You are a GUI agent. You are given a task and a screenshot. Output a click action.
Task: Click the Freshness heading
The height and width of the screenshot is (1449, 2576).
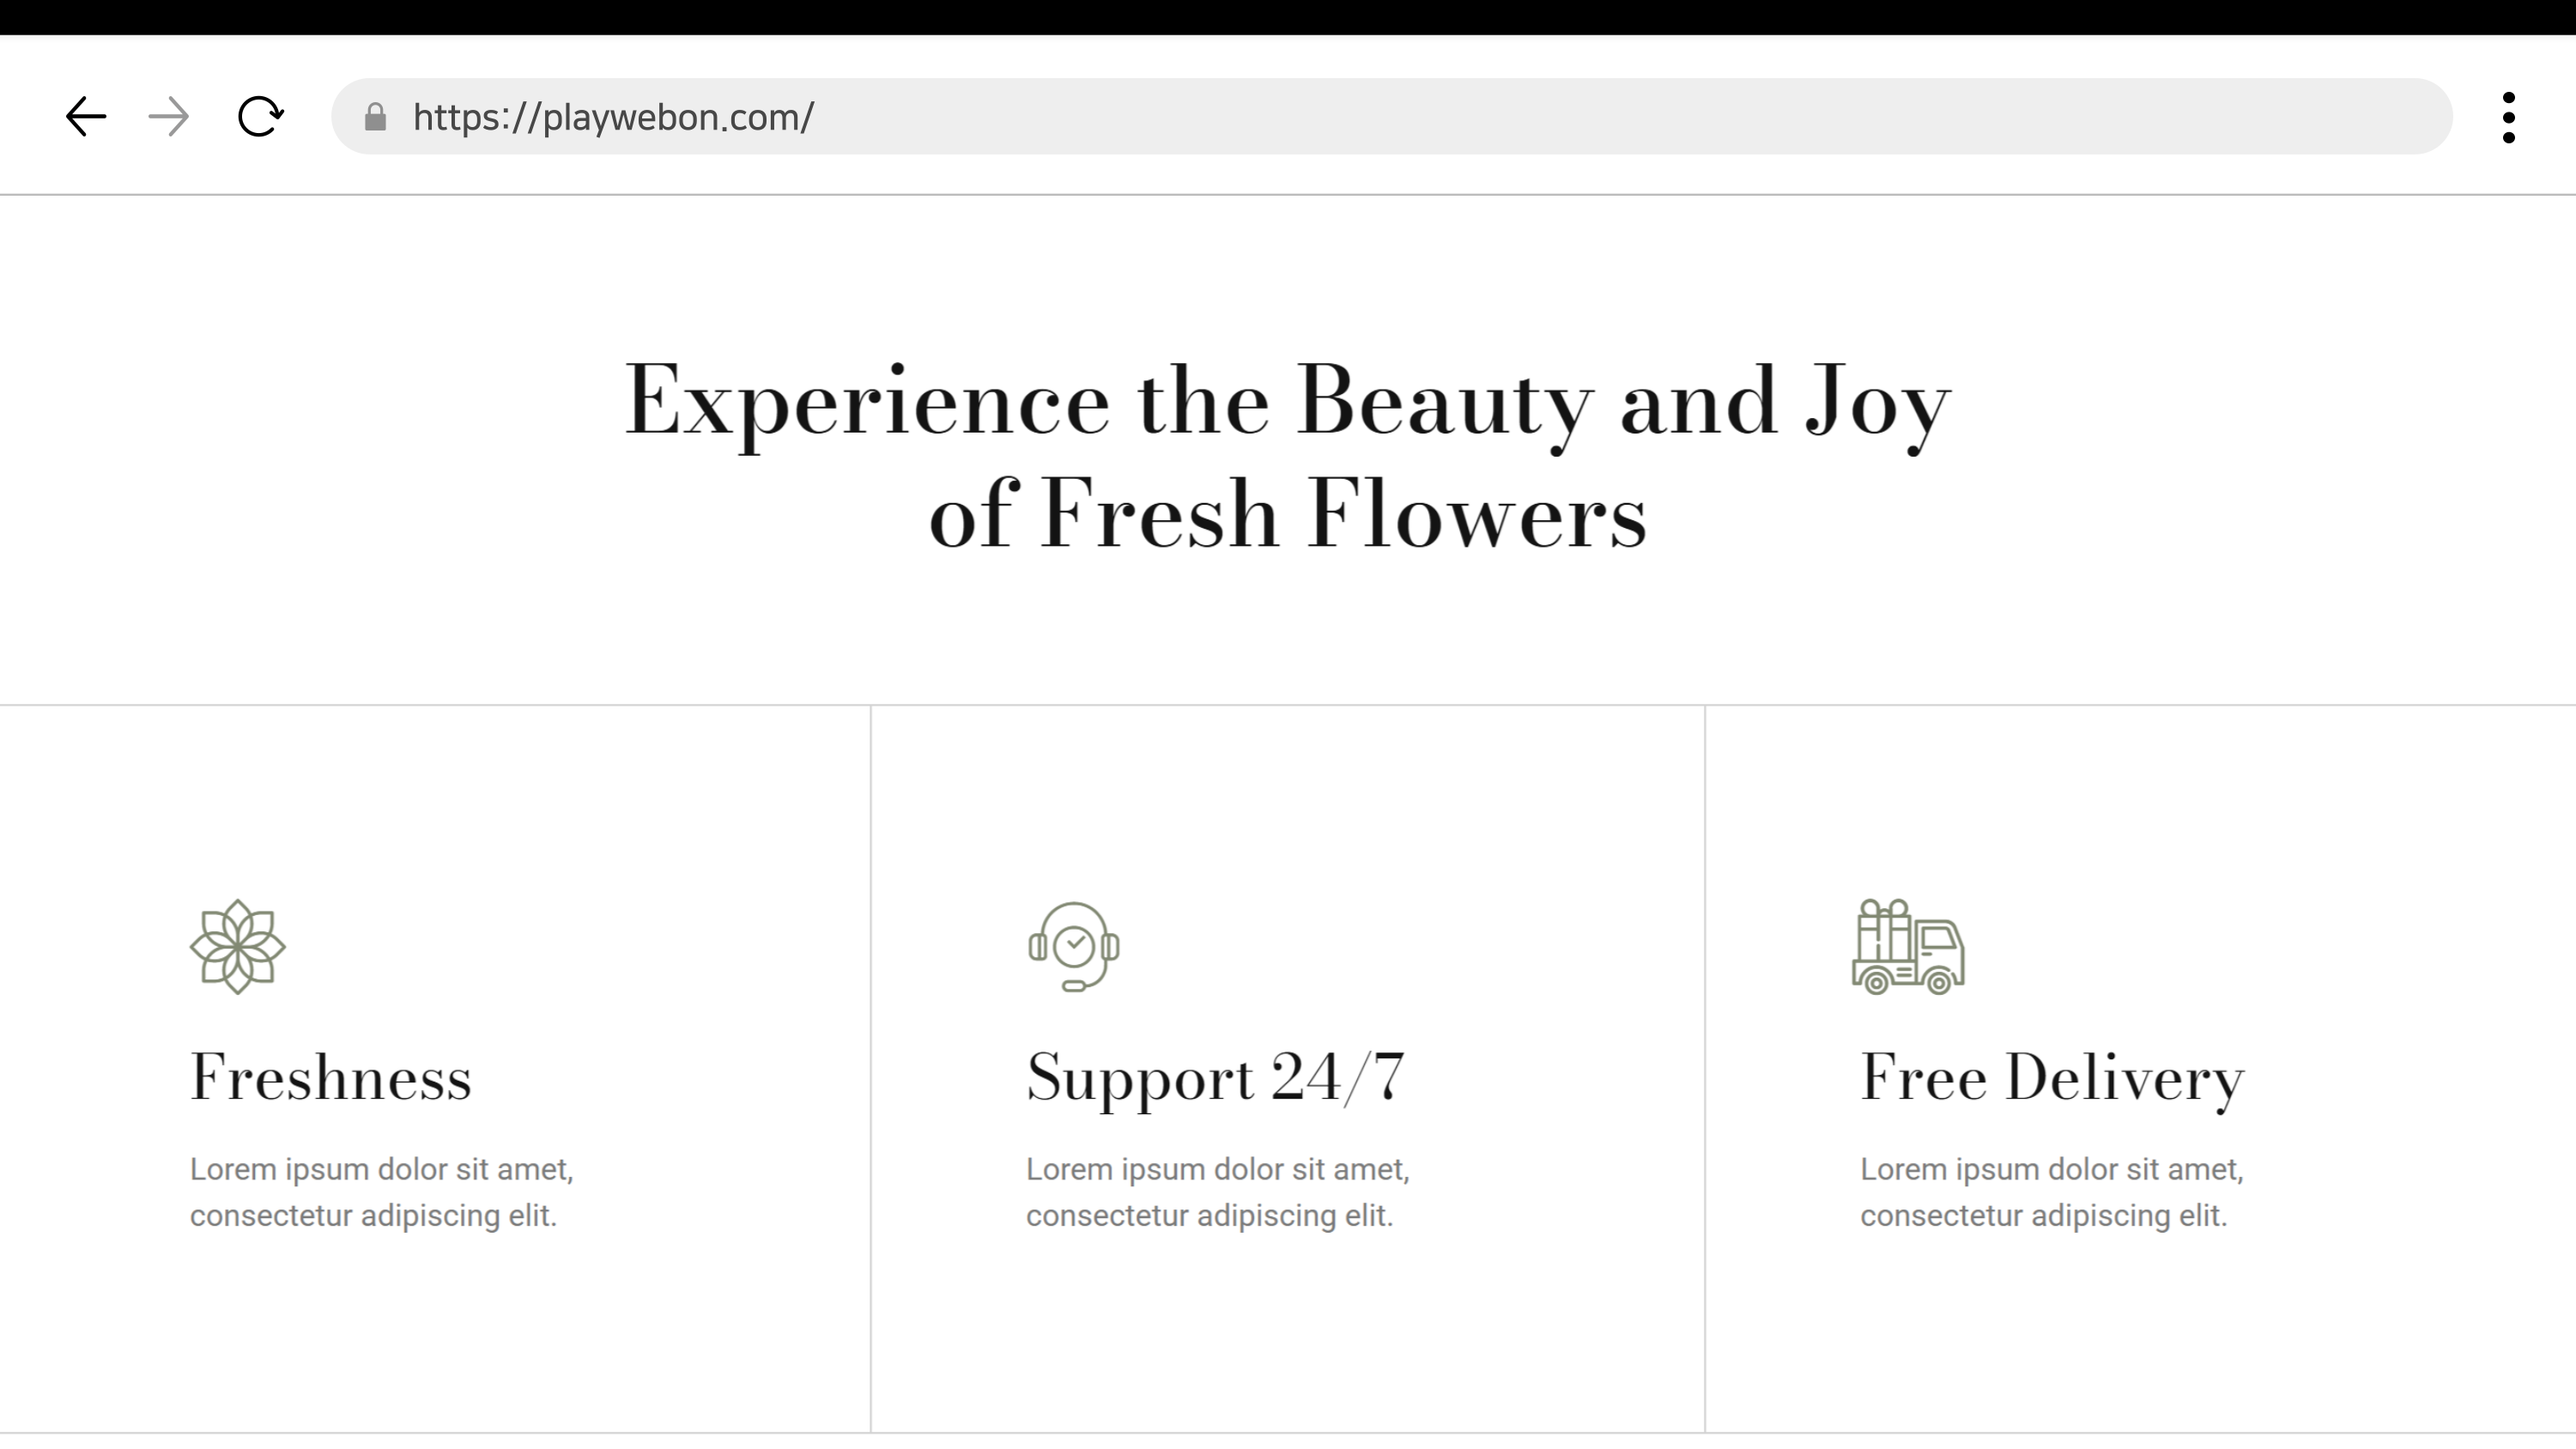click(x=331, y=1079)
